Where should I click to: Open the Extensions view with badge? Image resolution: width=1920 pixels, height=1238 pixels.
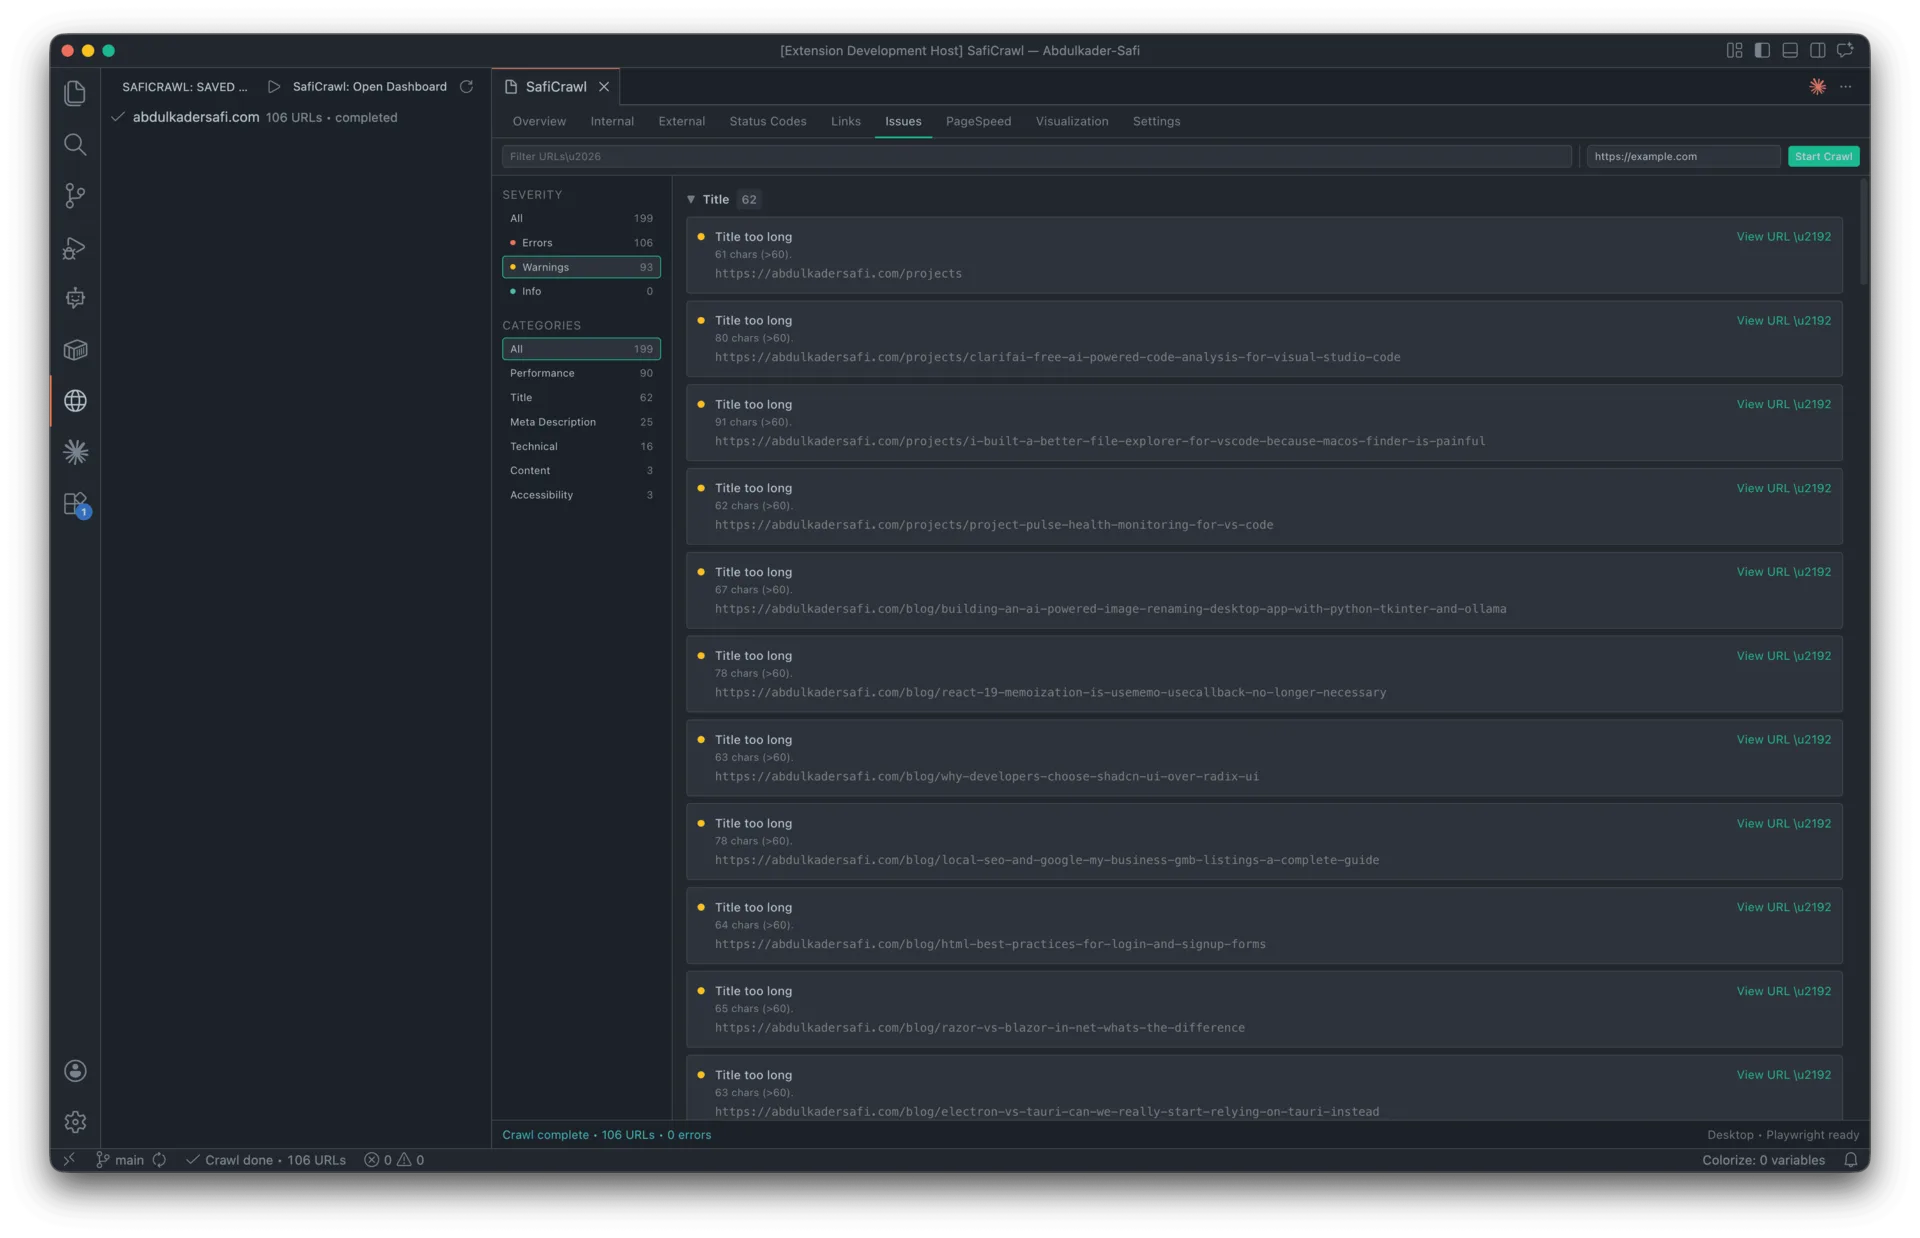(75, 503)
